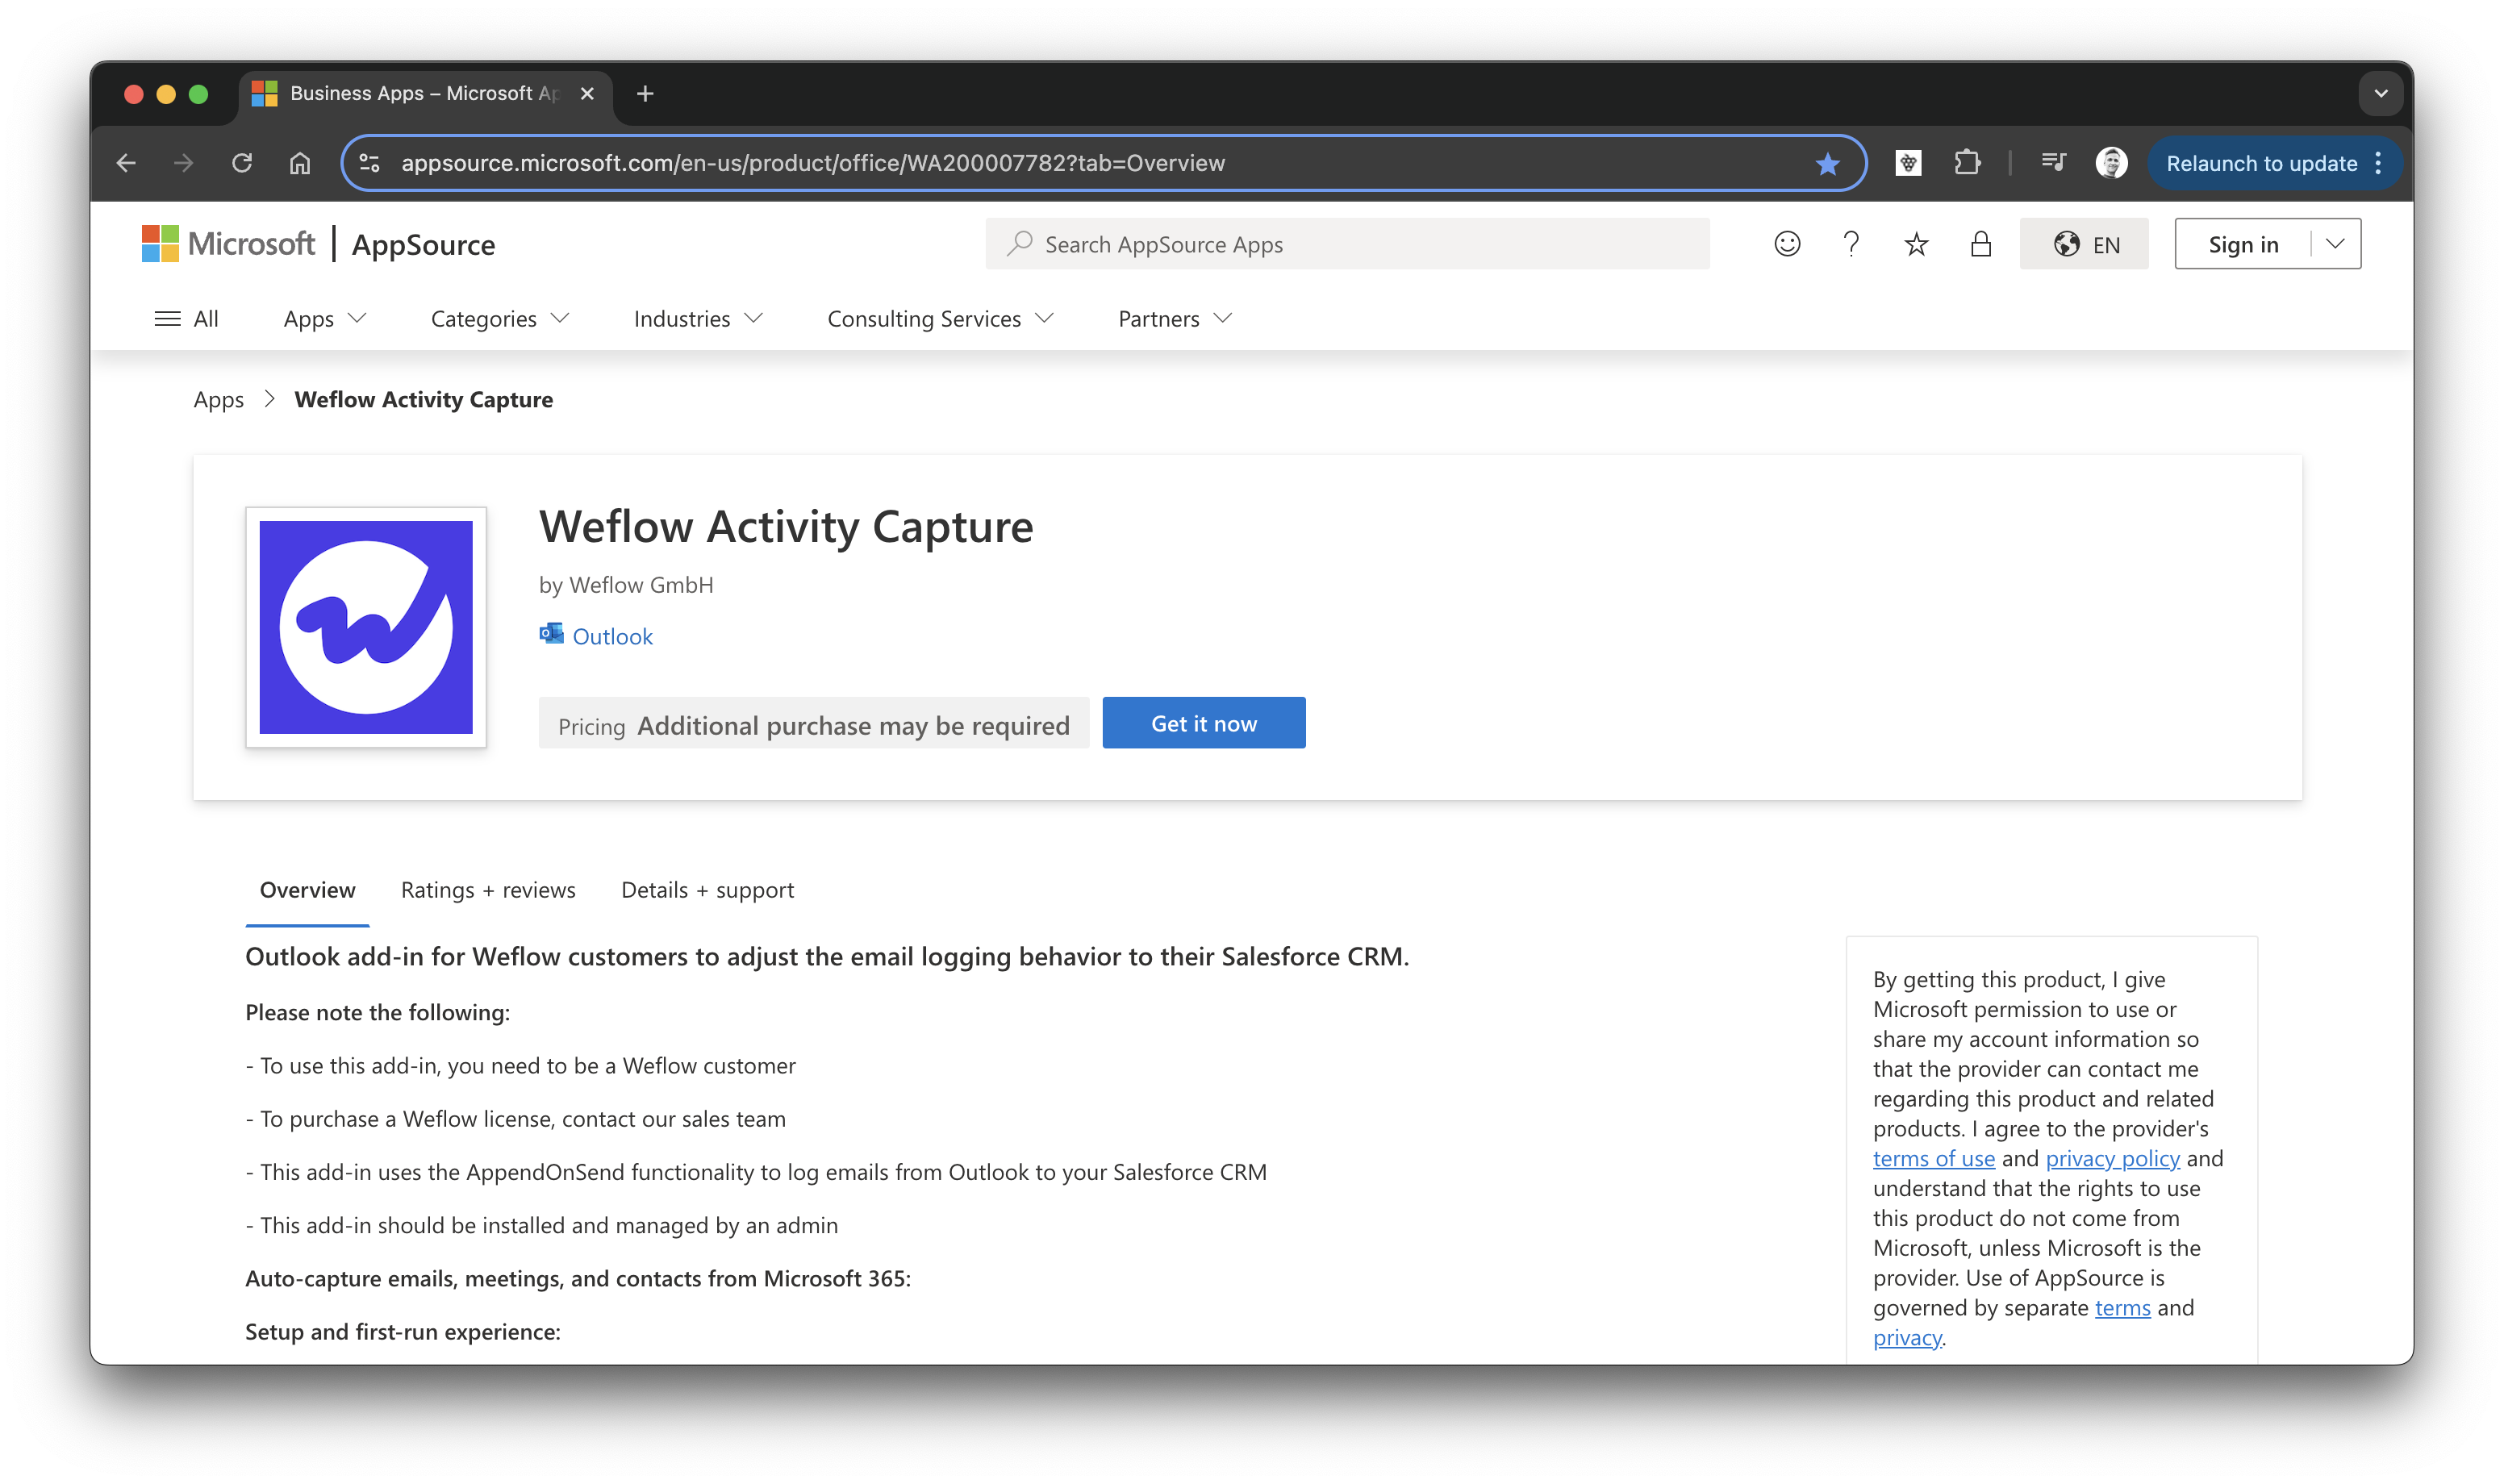Open the AppSource privacy link
Viewport: 2504px width, 1484px height.
(x=1907, y=1338)
